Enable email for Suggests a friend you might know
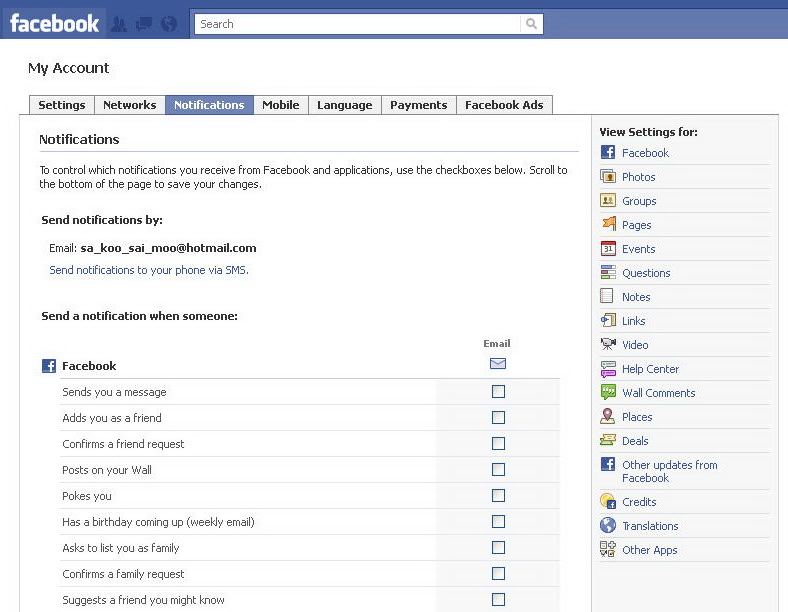Viewport: 788px width, 612px height. [x=498, y=599]
